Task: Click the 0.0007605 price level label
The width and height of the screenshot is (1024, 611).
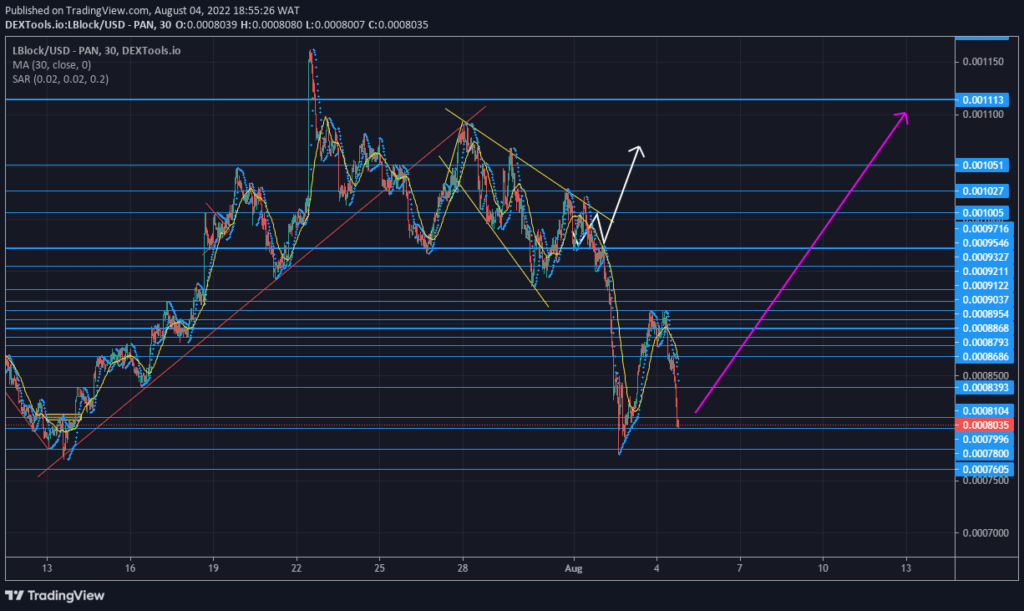Action: point(985,469)
